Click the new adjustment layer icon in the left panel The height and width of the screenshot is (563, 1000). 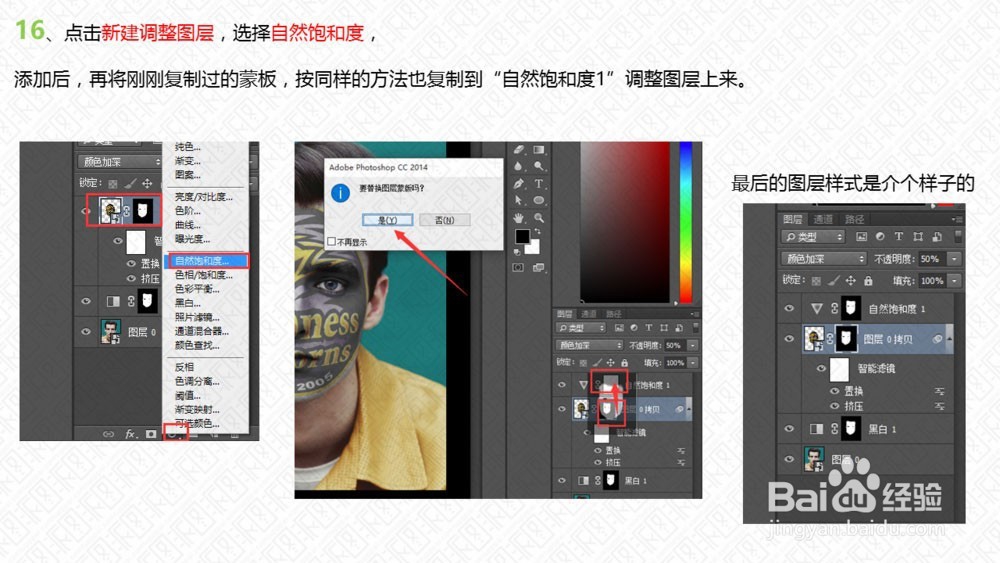click(x=173, y=434)
